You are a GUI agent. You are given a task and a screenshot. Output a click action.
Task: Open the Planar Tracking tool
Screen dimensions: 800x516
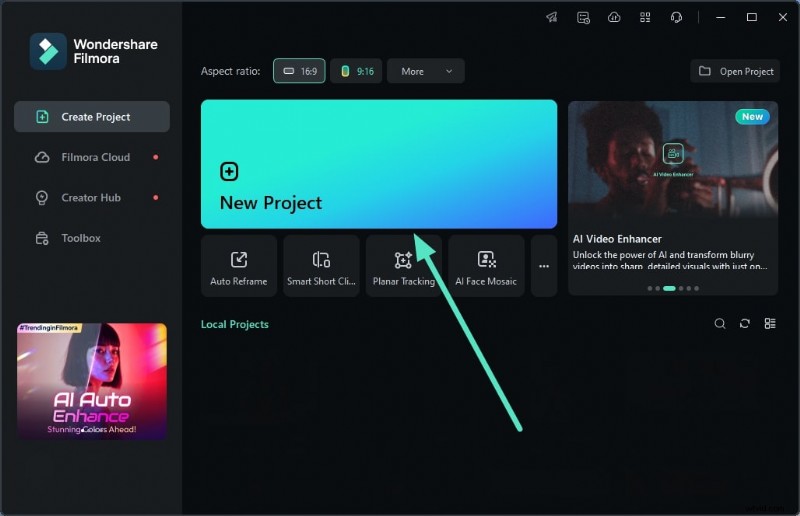click(403, 266)
